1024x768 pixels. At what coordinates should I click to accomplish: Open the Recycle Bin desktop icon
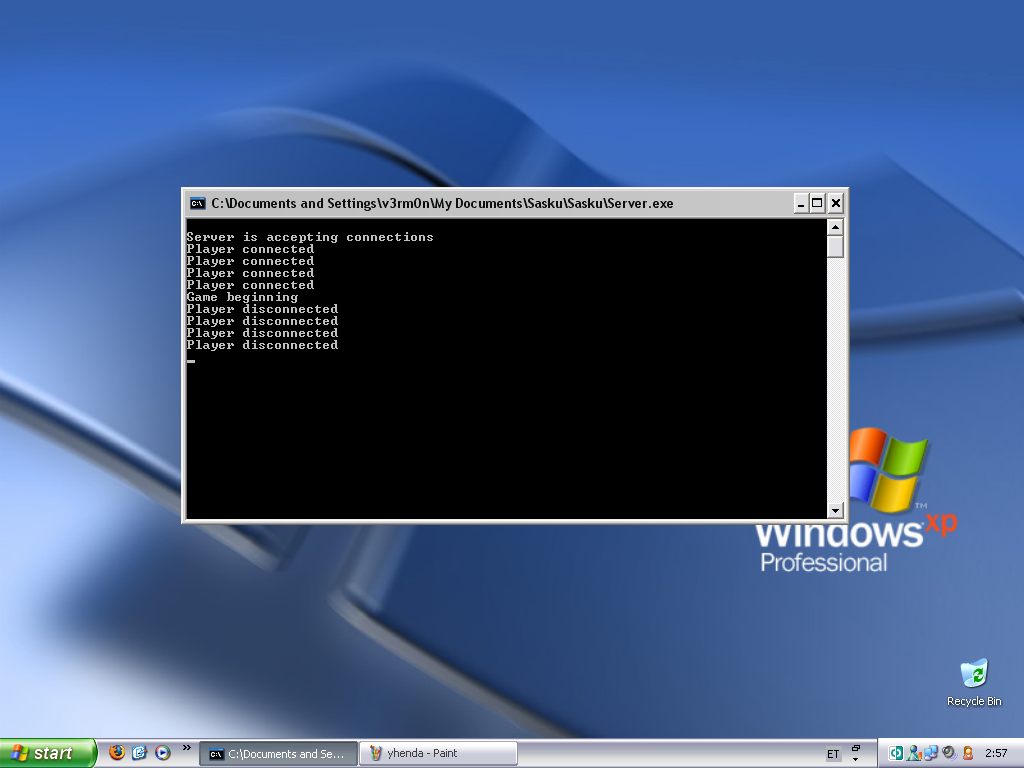[x=974, y=682]
